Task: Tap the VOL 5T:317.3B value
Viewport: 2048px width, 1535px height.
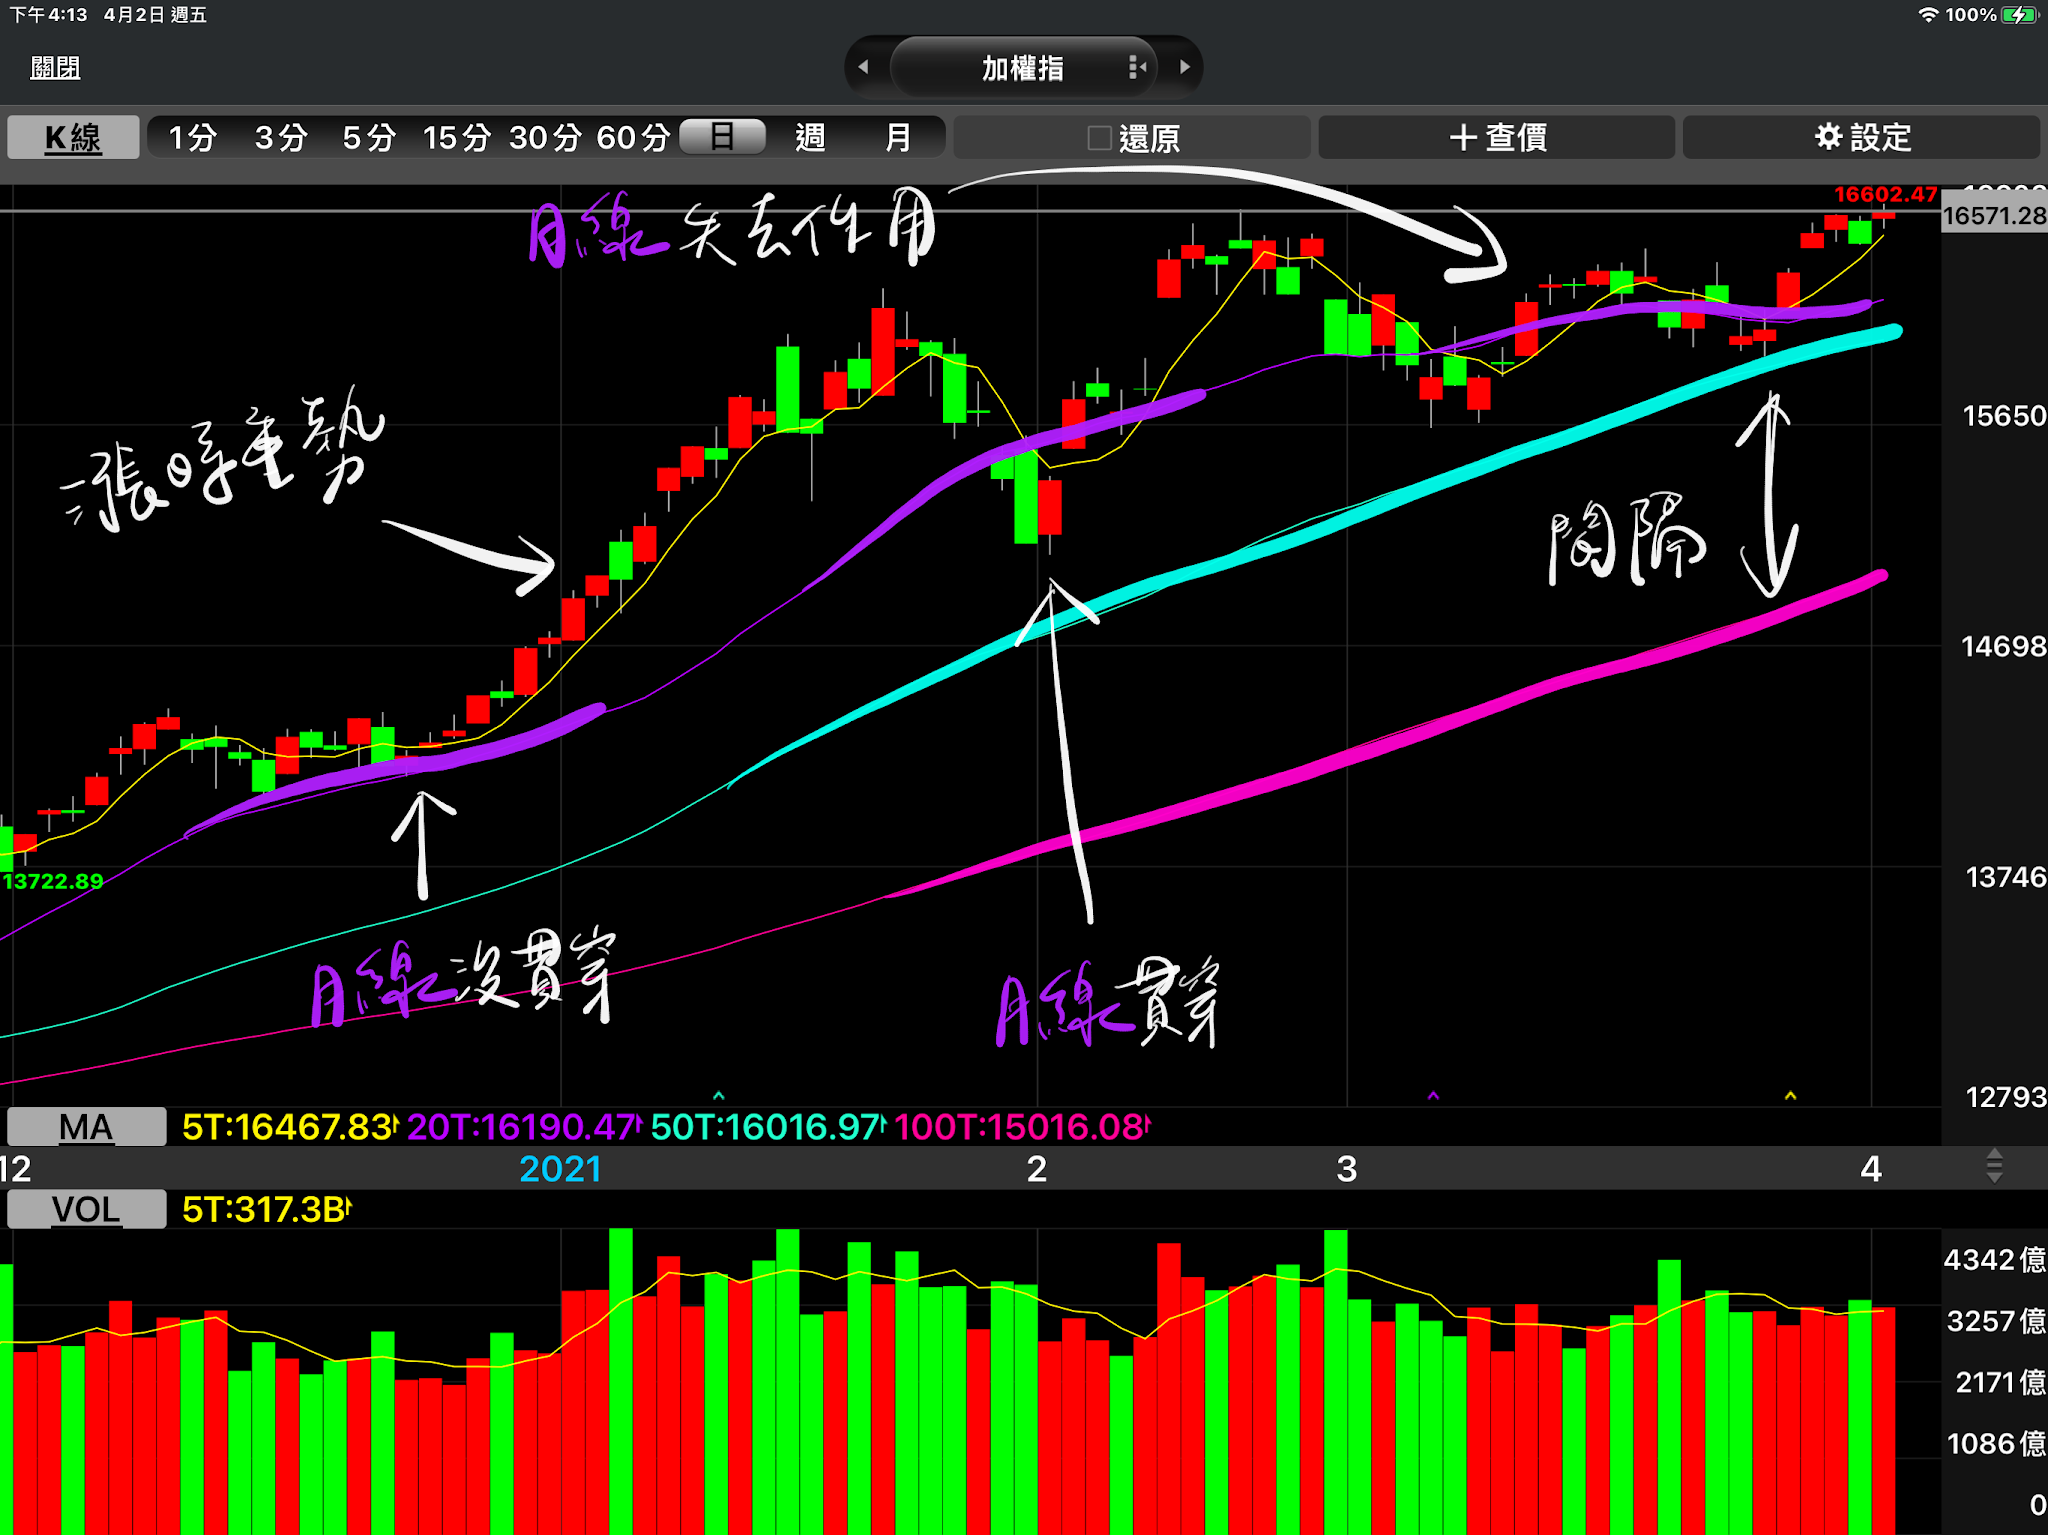Action: click(x=266, y=1209)
